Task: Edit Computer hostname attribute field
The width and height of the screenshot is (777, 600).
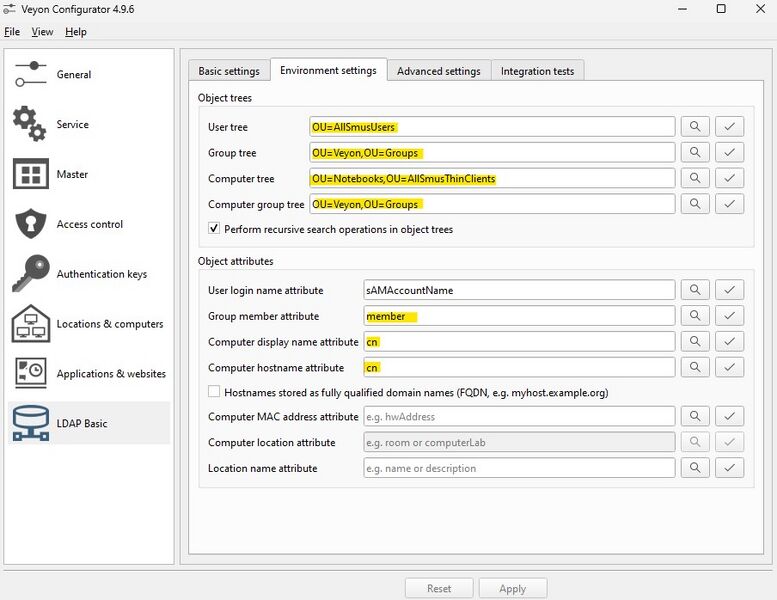Action: point(519,367)
